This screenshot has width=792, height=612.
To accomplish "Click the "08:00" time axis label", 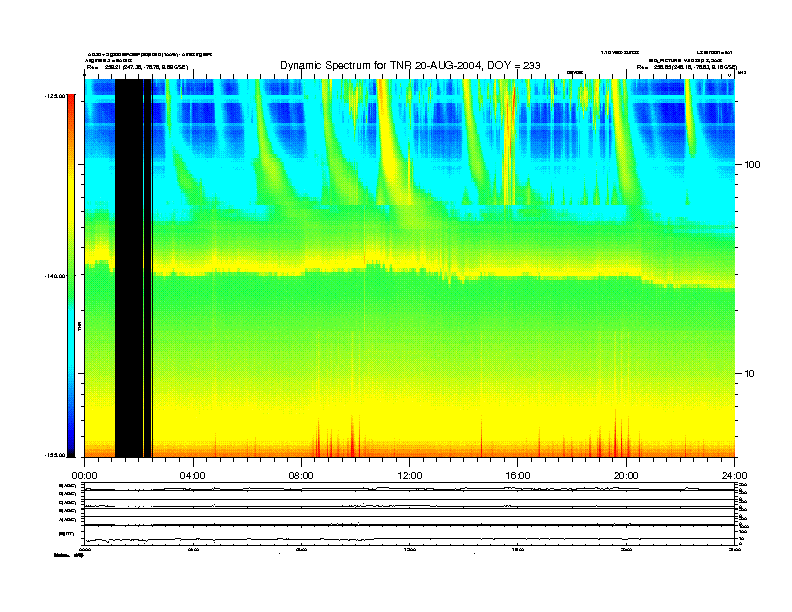I will pyautogui.click(x=301, y=476).
